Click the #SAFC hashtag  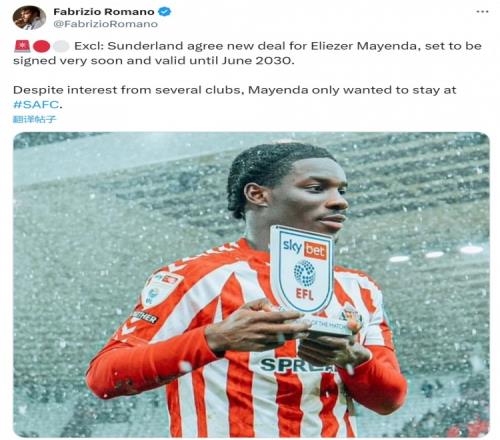(x=36, y=104)
